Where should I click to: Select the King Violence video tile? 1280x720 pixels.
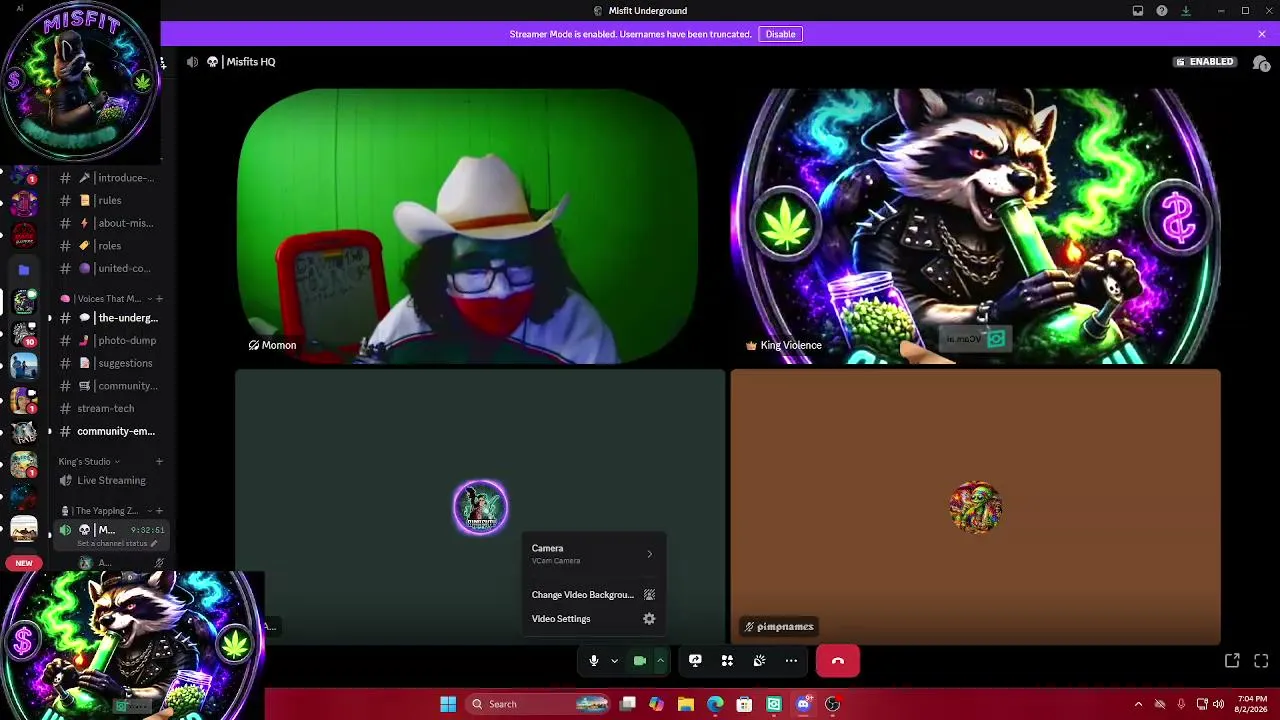coord(975,226)
